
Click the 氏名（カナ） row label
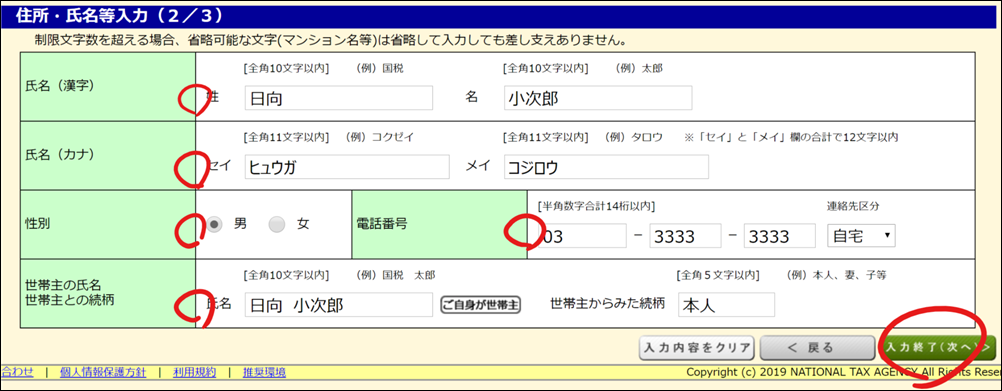[60, 155]
